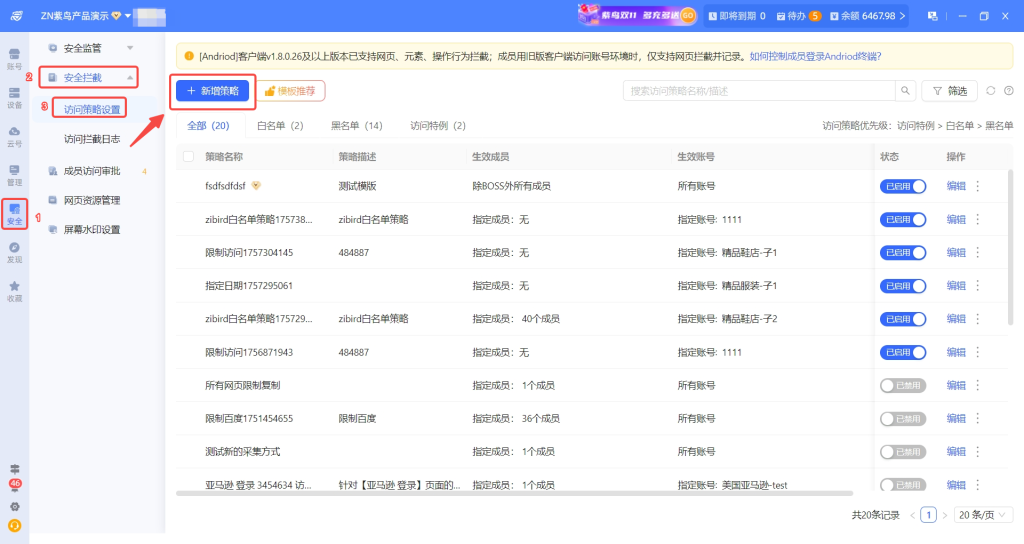This screenshot has height=544, width=1024.
Task: Open the help question mark icon
Action: [1008, 91]
